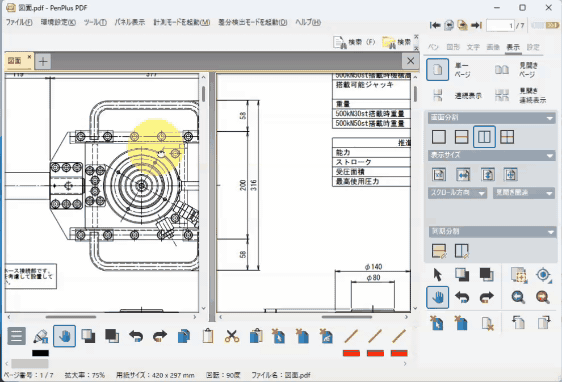Image resolution: width=562 pixels, height=382 pixels.
Task: Add a new tab with the plus button
Action: coord(43,61)
